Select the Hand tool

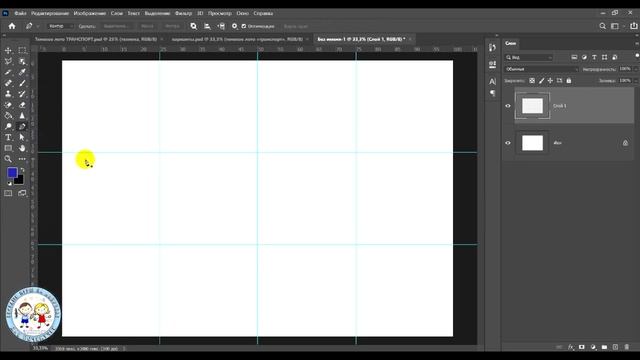click(x=22, y=148)
